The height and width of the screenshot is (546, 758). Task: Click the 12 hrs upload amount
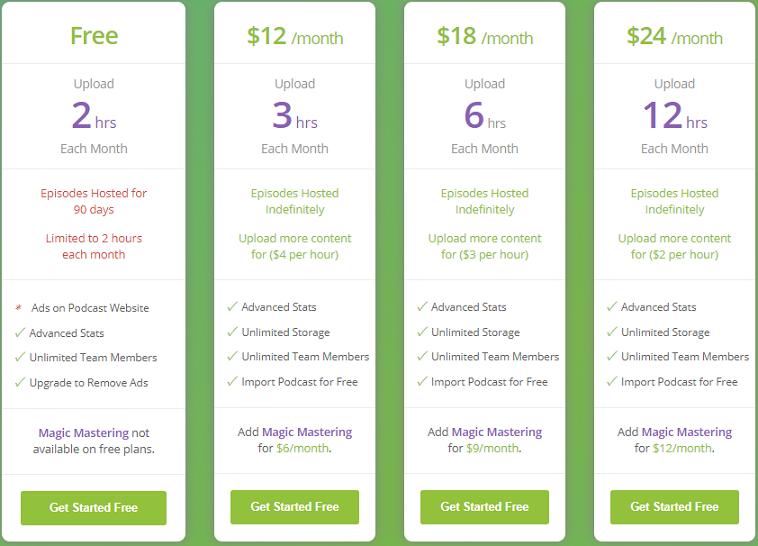tap(675, 116)
